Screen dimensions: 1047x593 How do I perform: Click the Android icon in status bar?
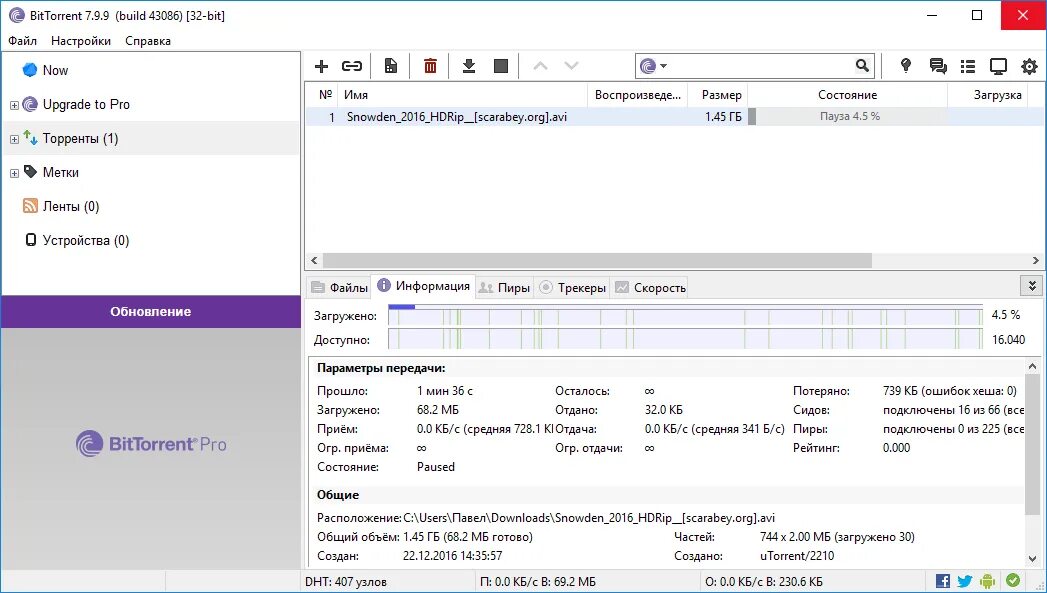pos(988,581)
